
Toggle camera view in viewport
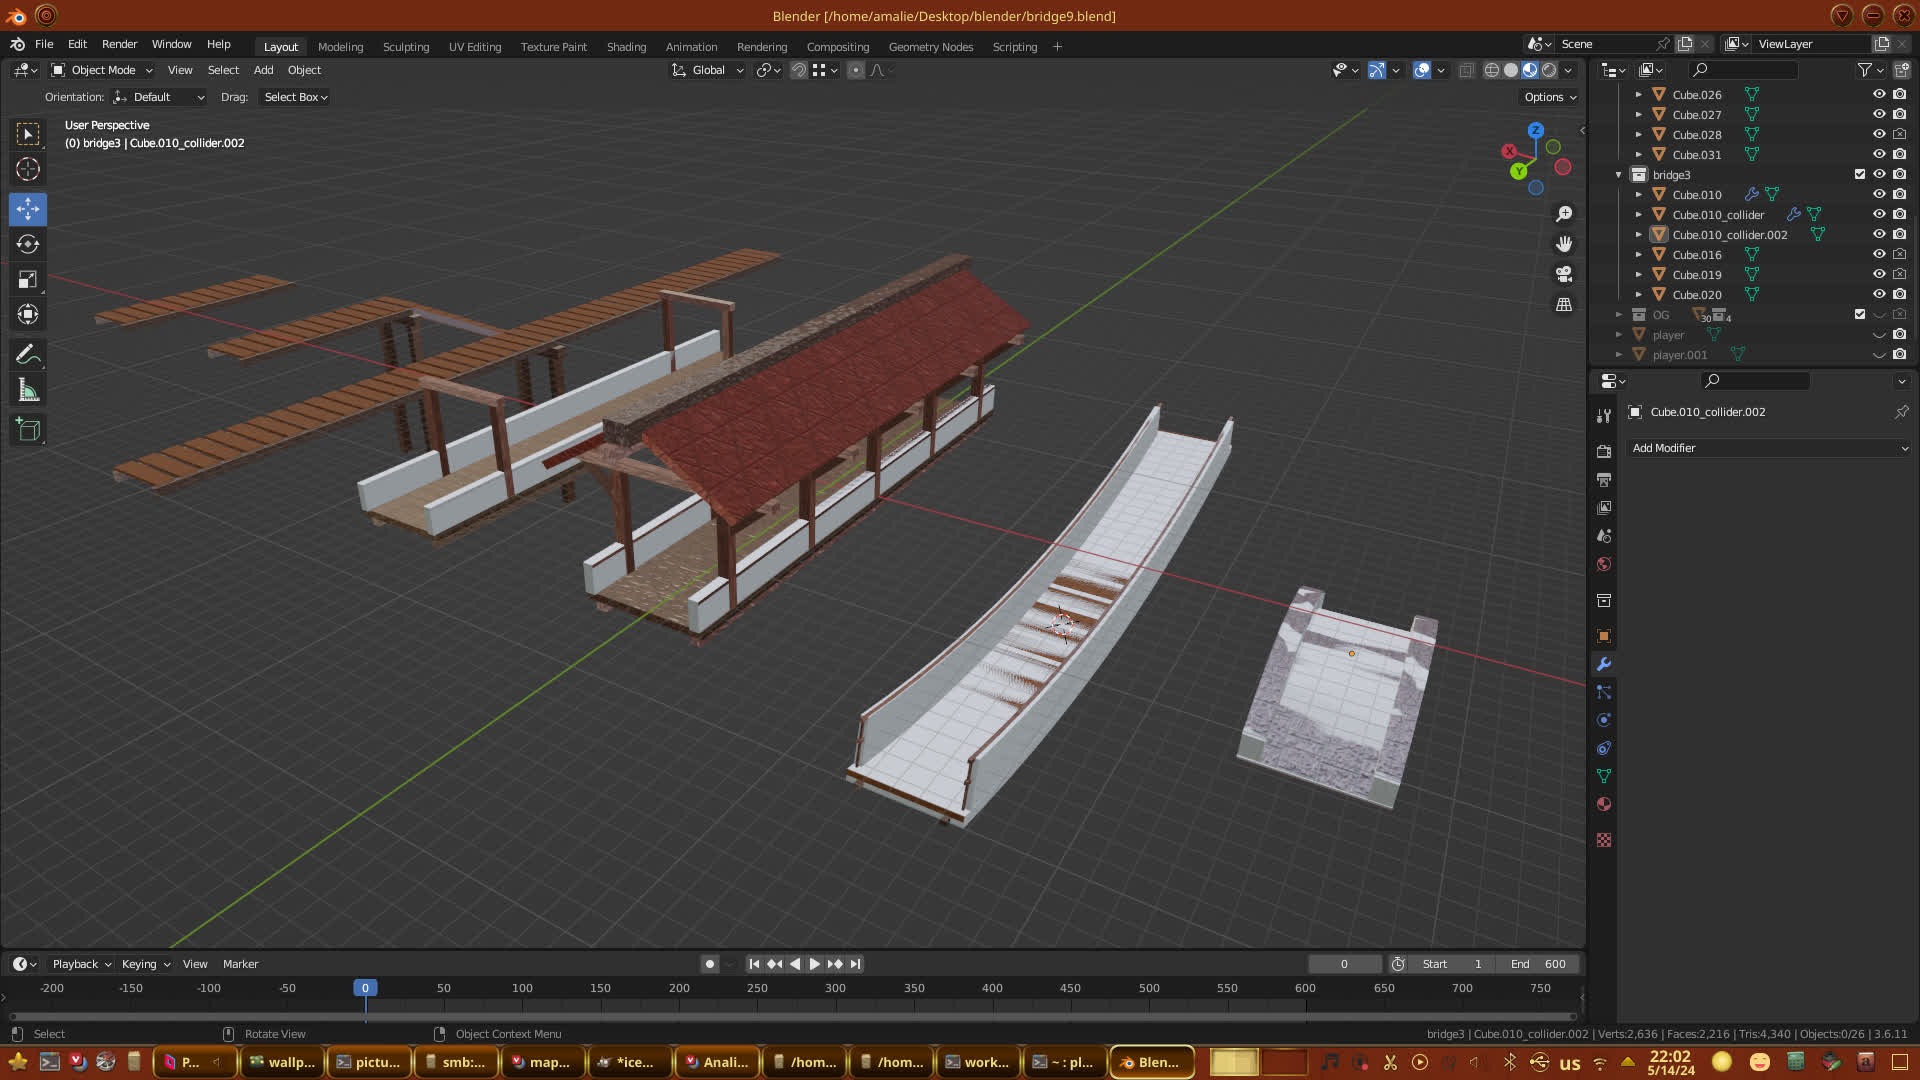click(1564, 274)
